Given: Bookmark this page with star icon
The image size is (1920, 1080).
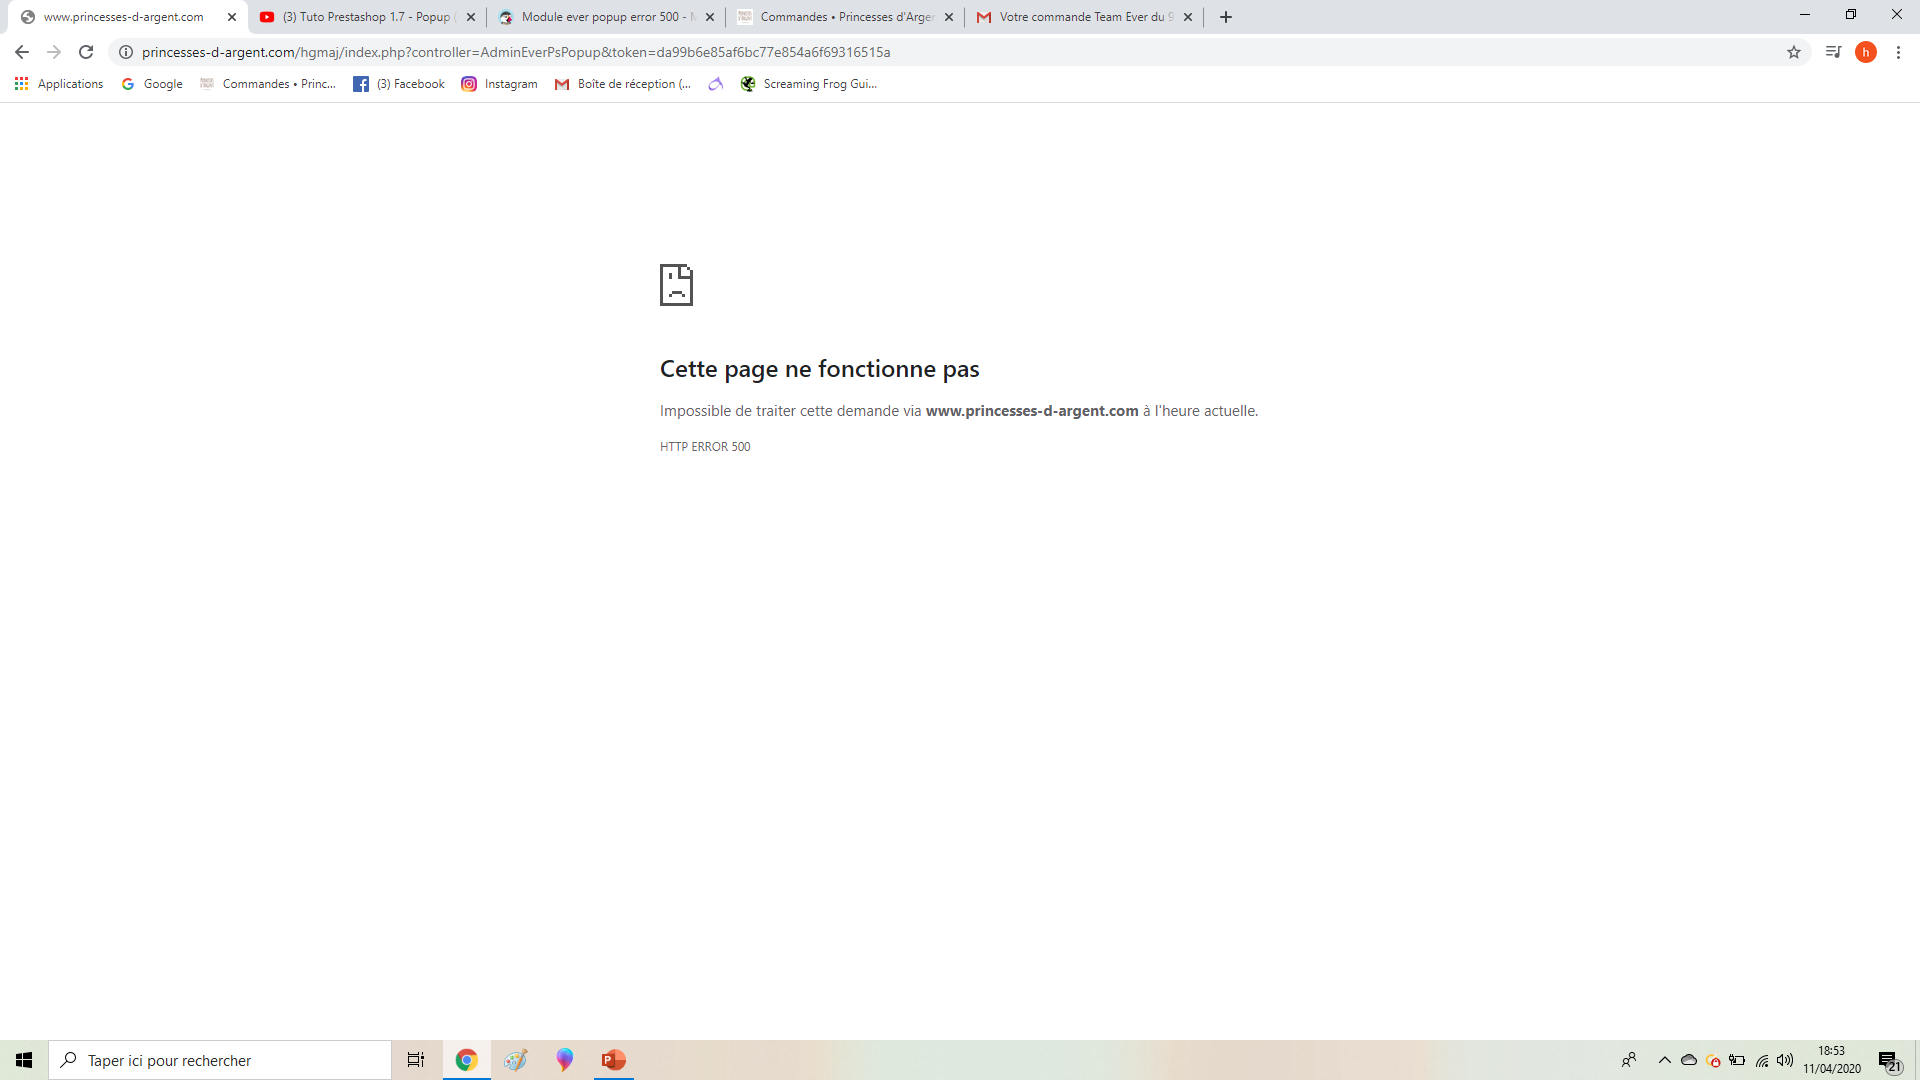Looking at the screenshot, I should [1794, 52].
